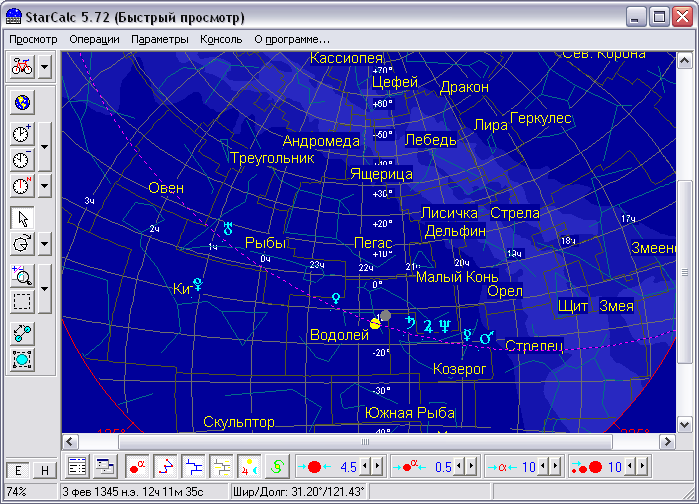
Task: Click the globe location icon
Action: (x=22, y=102)
